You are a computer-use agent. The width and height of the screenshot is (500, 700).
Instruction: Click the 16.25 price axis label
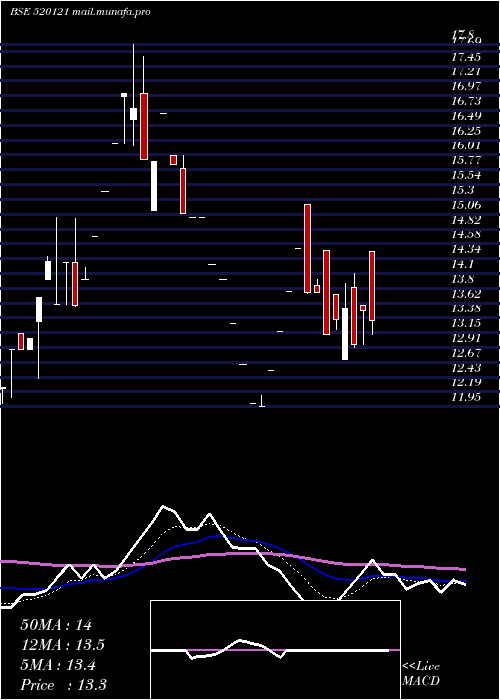coord(466,131)
